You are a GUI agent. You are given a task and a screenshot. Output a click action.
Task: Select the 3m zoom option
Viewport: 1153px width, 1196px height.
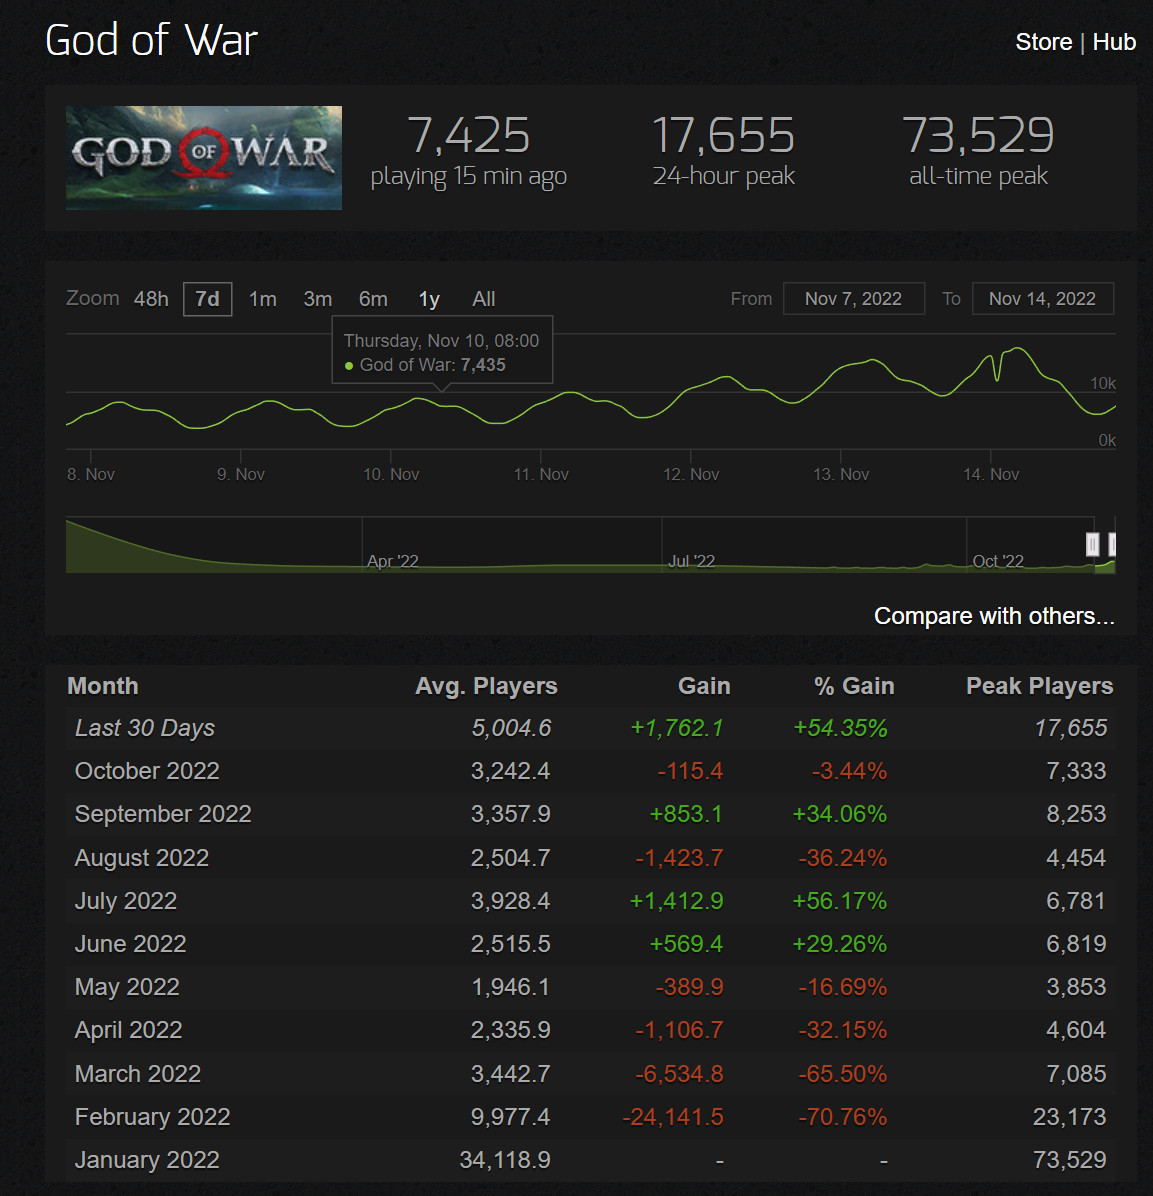click(317, 298)
